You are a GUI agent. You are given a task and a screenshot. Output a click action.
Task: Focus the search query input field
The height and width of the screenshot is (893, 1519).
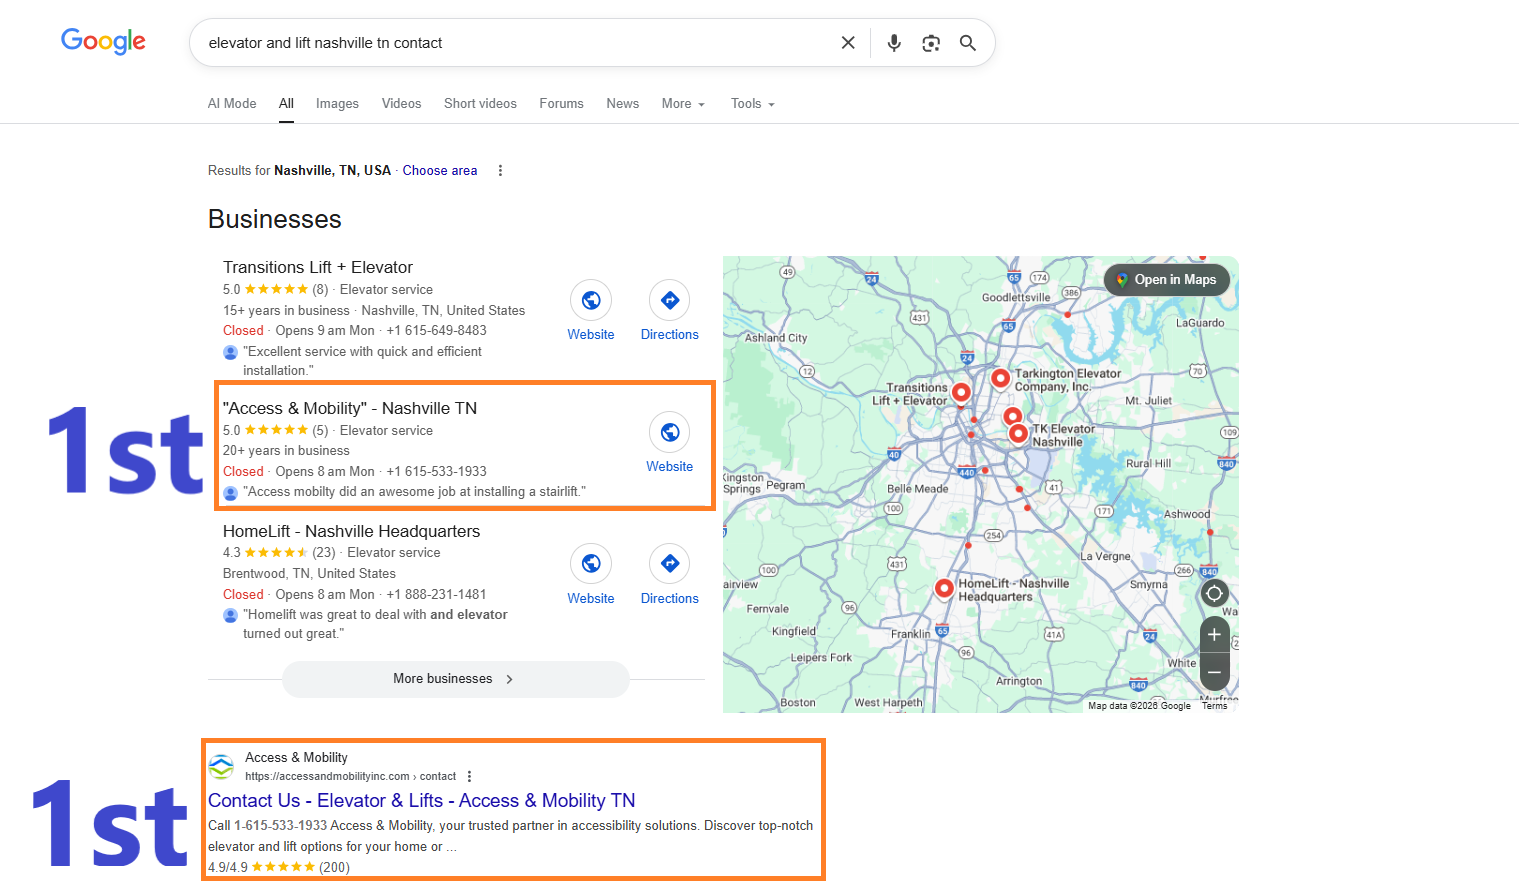click(515, 43)
